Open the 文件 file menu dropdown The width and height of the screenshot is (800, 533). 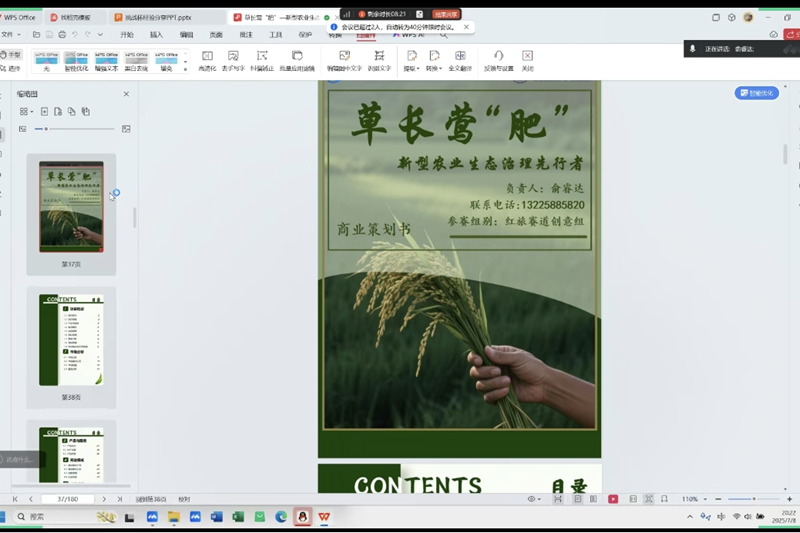pyautogui.click(x=8, y=34)
